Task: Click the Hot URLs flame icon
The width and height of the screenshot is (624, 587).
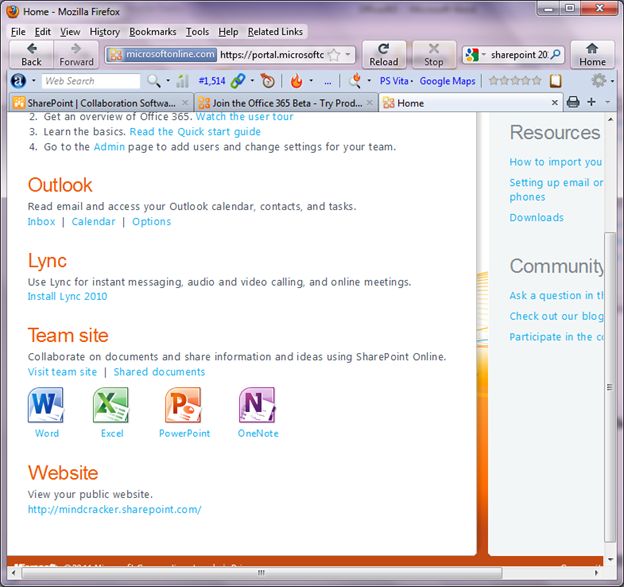Action: (296, 81)
